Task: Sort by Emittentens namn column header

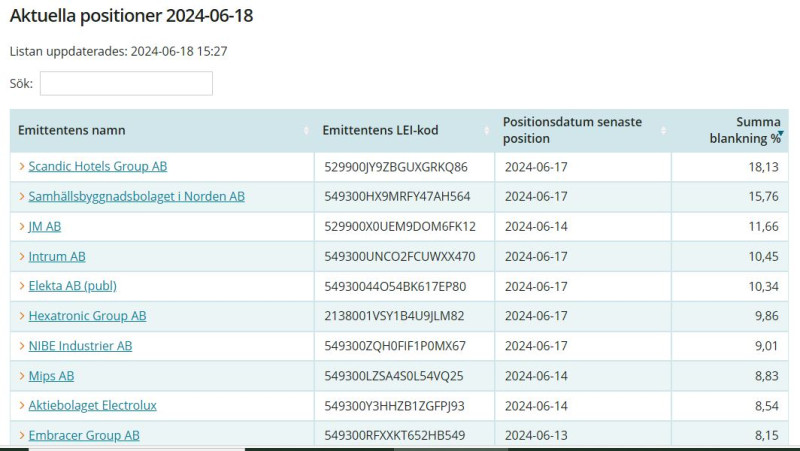Action: (x=162, y=130)
